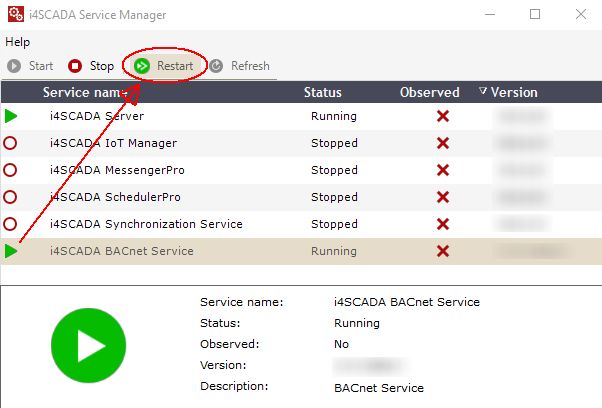602x408 pixels.
Task: Click Observed X mark for SchedulerPro
Action: pos(443,197)
